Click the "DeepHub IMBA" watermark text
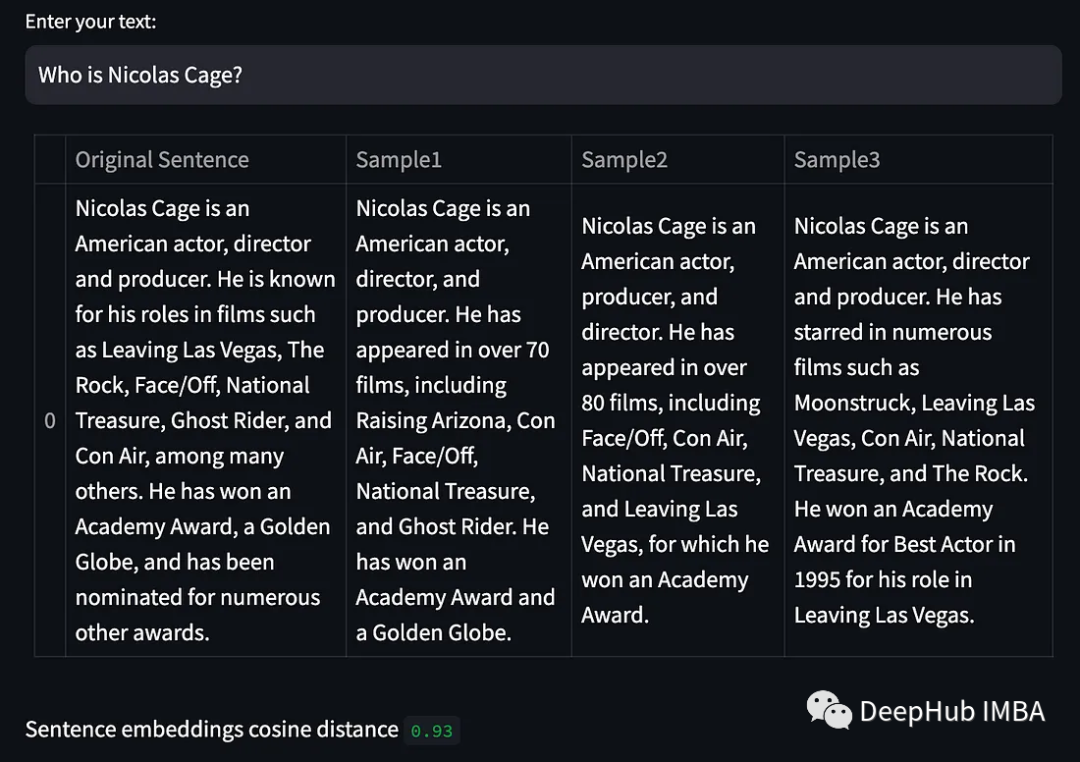This screenshot has height=762, width=1080. tap(952, 711)
